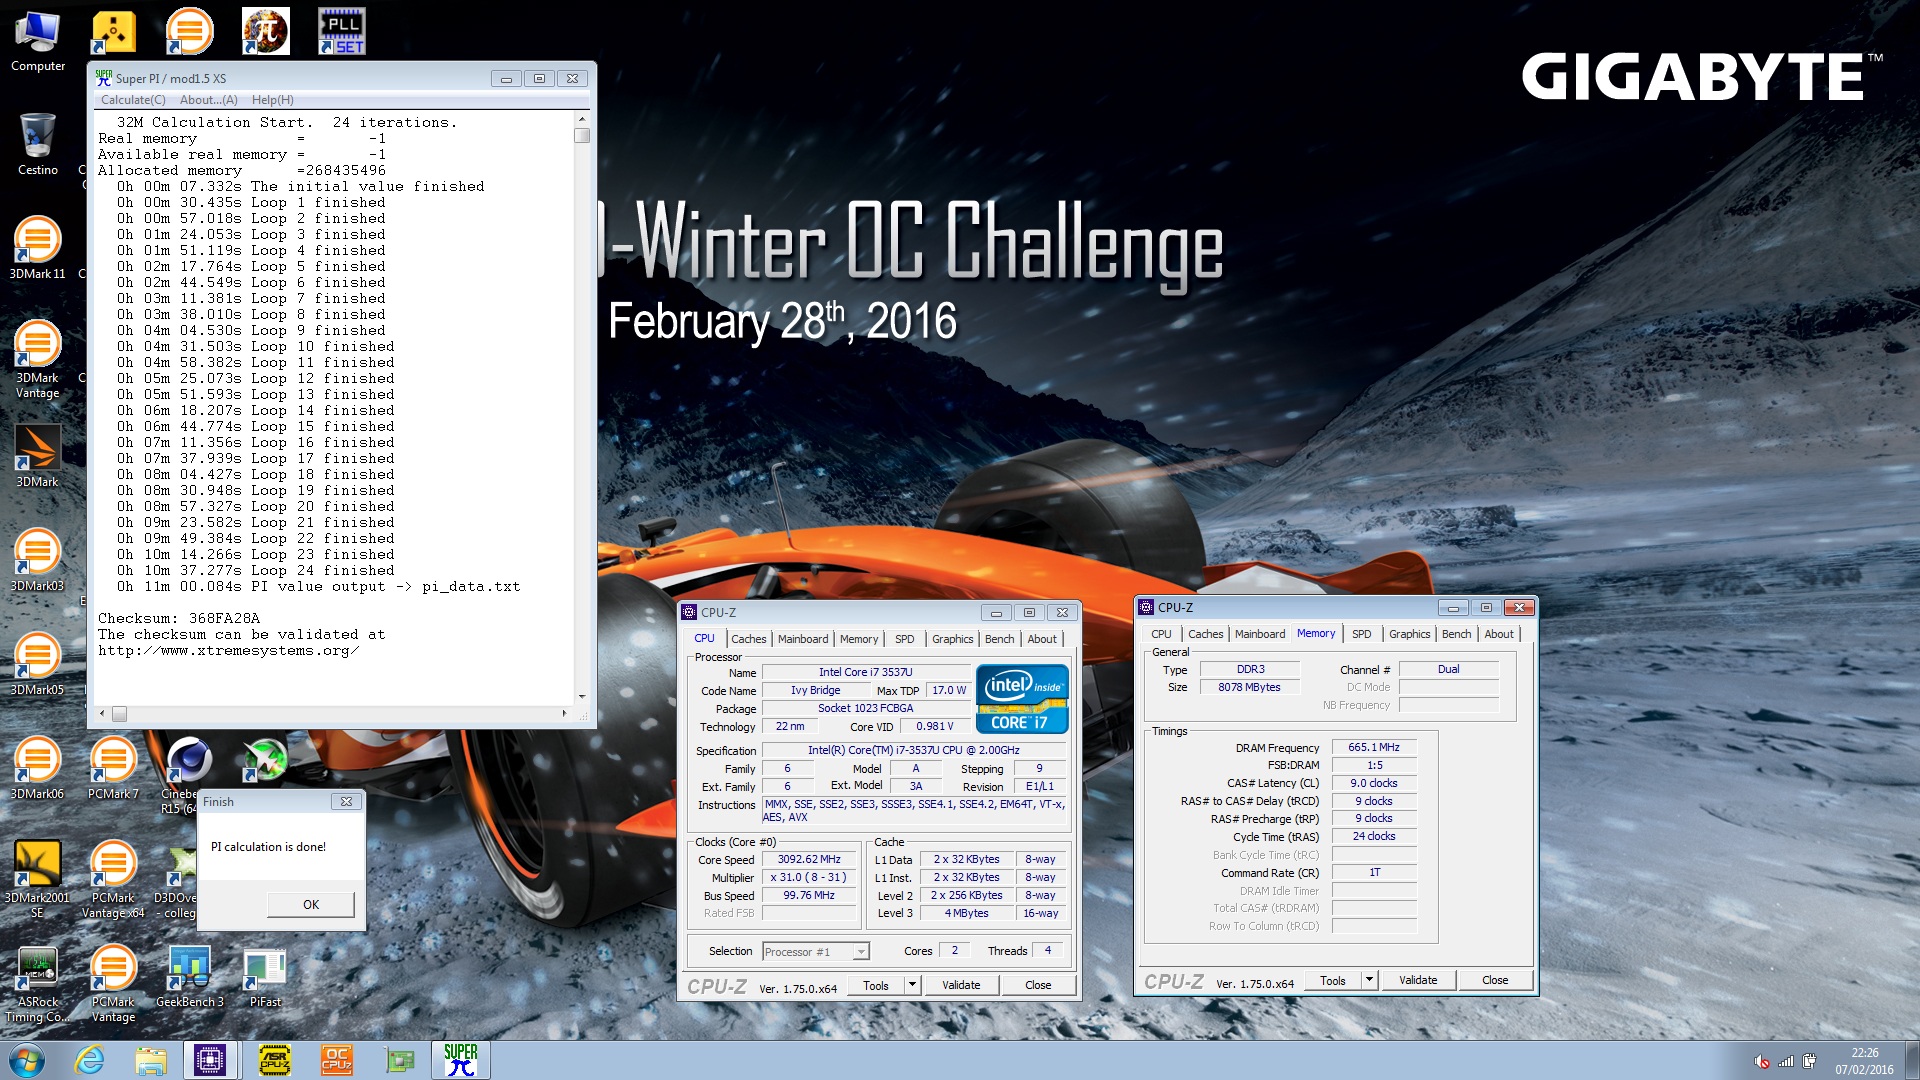
Task: Expand Tools dropdown arrow in left CPU-Z
Action: click(x=912, y=985)
